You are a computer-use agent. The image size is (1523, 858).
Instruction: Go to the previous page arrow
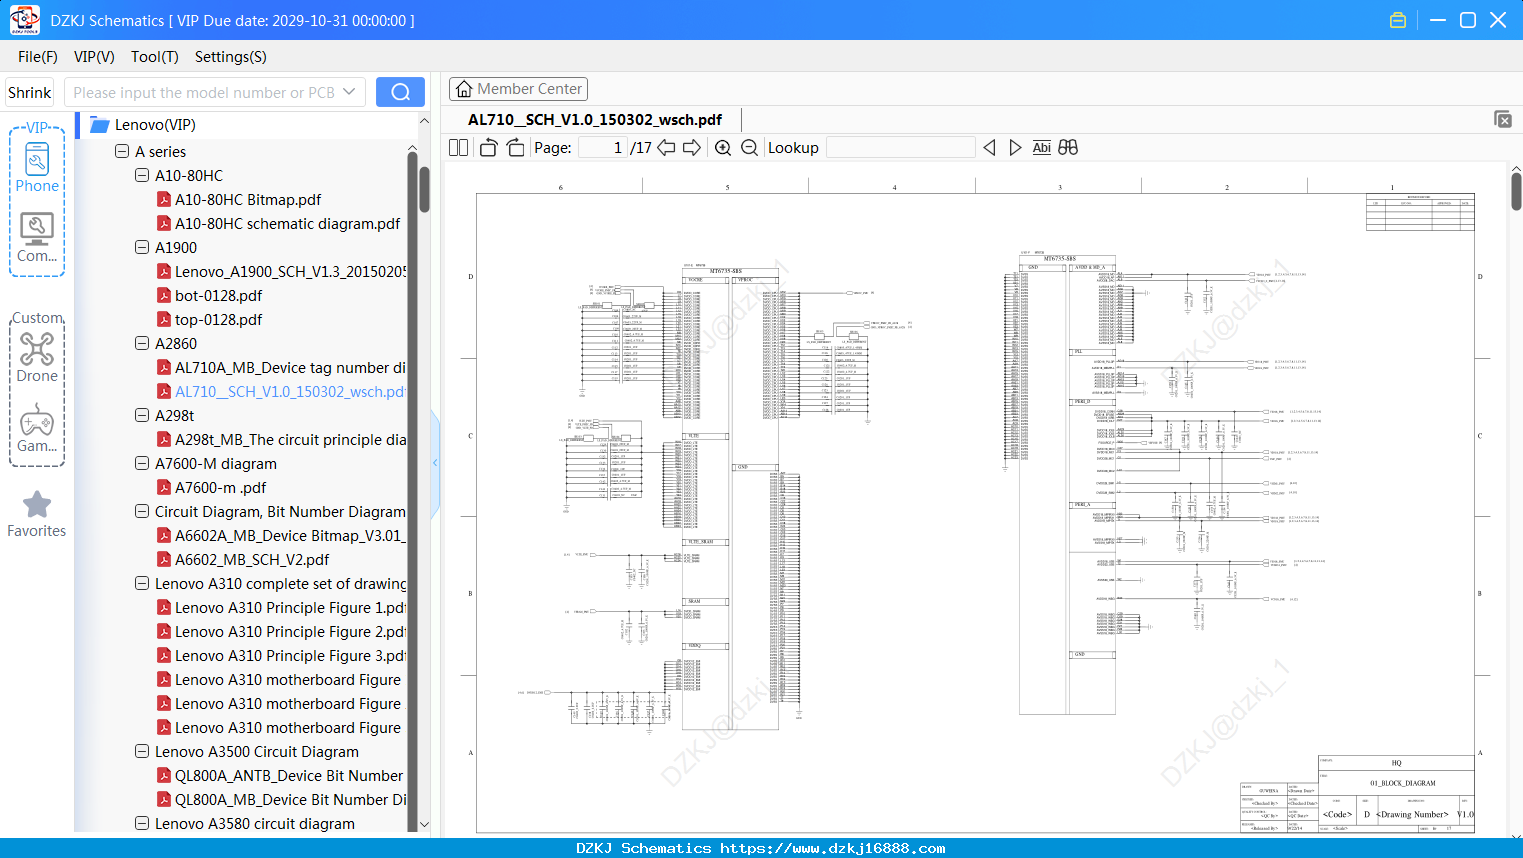[x=666, y=148]
